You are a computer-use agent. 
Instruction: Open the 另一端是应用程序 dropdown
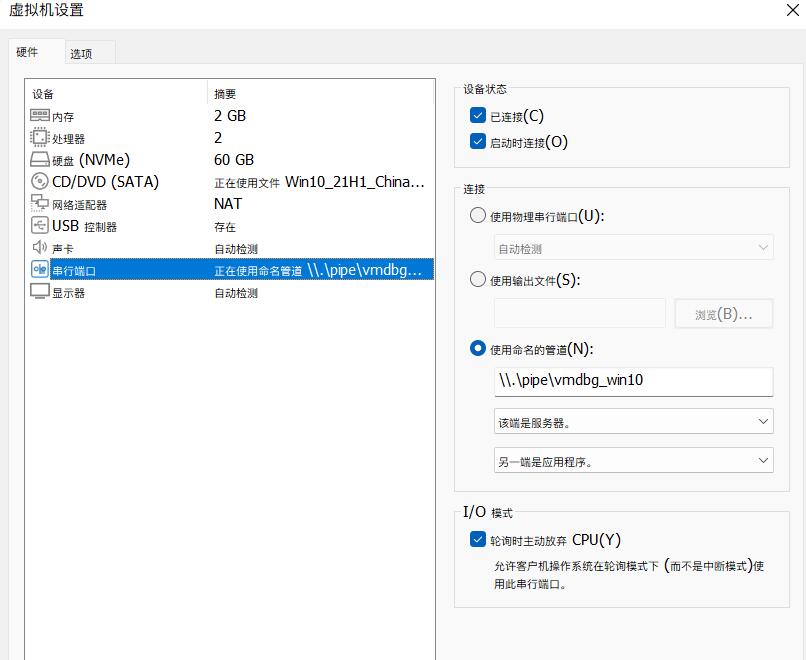click(633, 461)
